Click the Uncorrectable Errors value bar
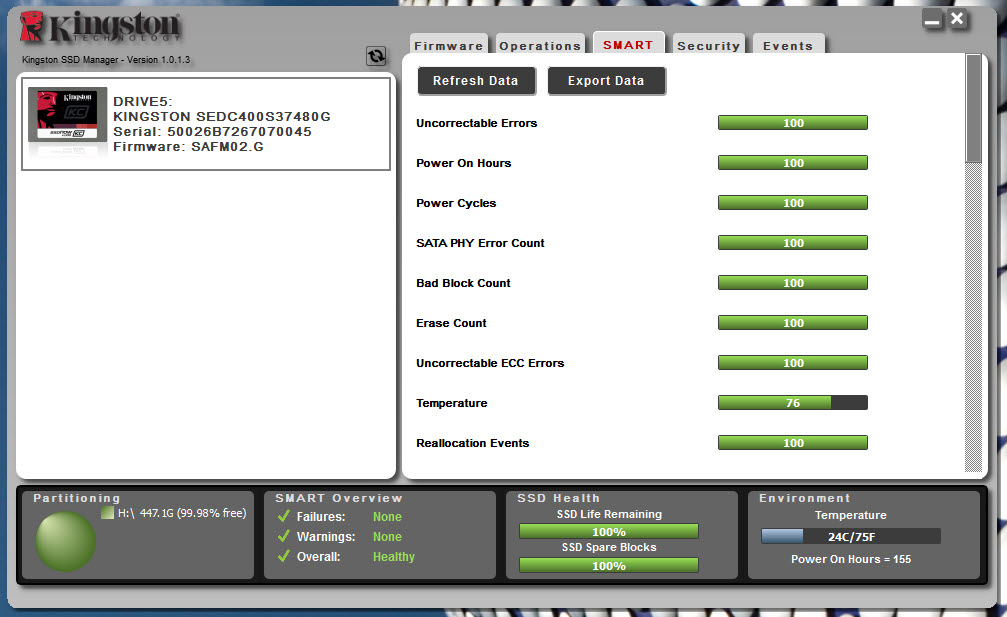The height and width of the screenshot is (617, 1007). point(793,123)
